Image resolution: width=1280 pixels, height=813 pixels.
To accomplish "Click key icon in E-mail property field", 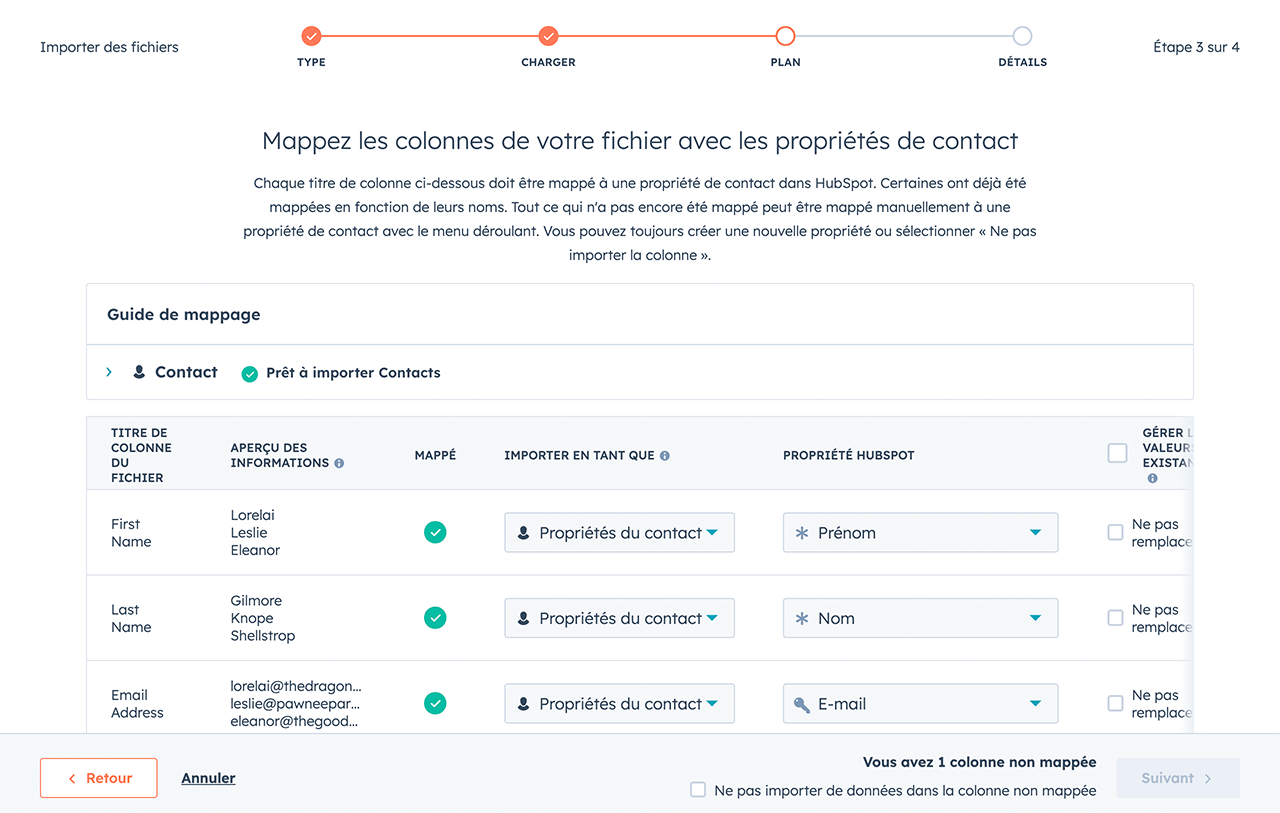I will pyautogui.click(x=802, y=705).
